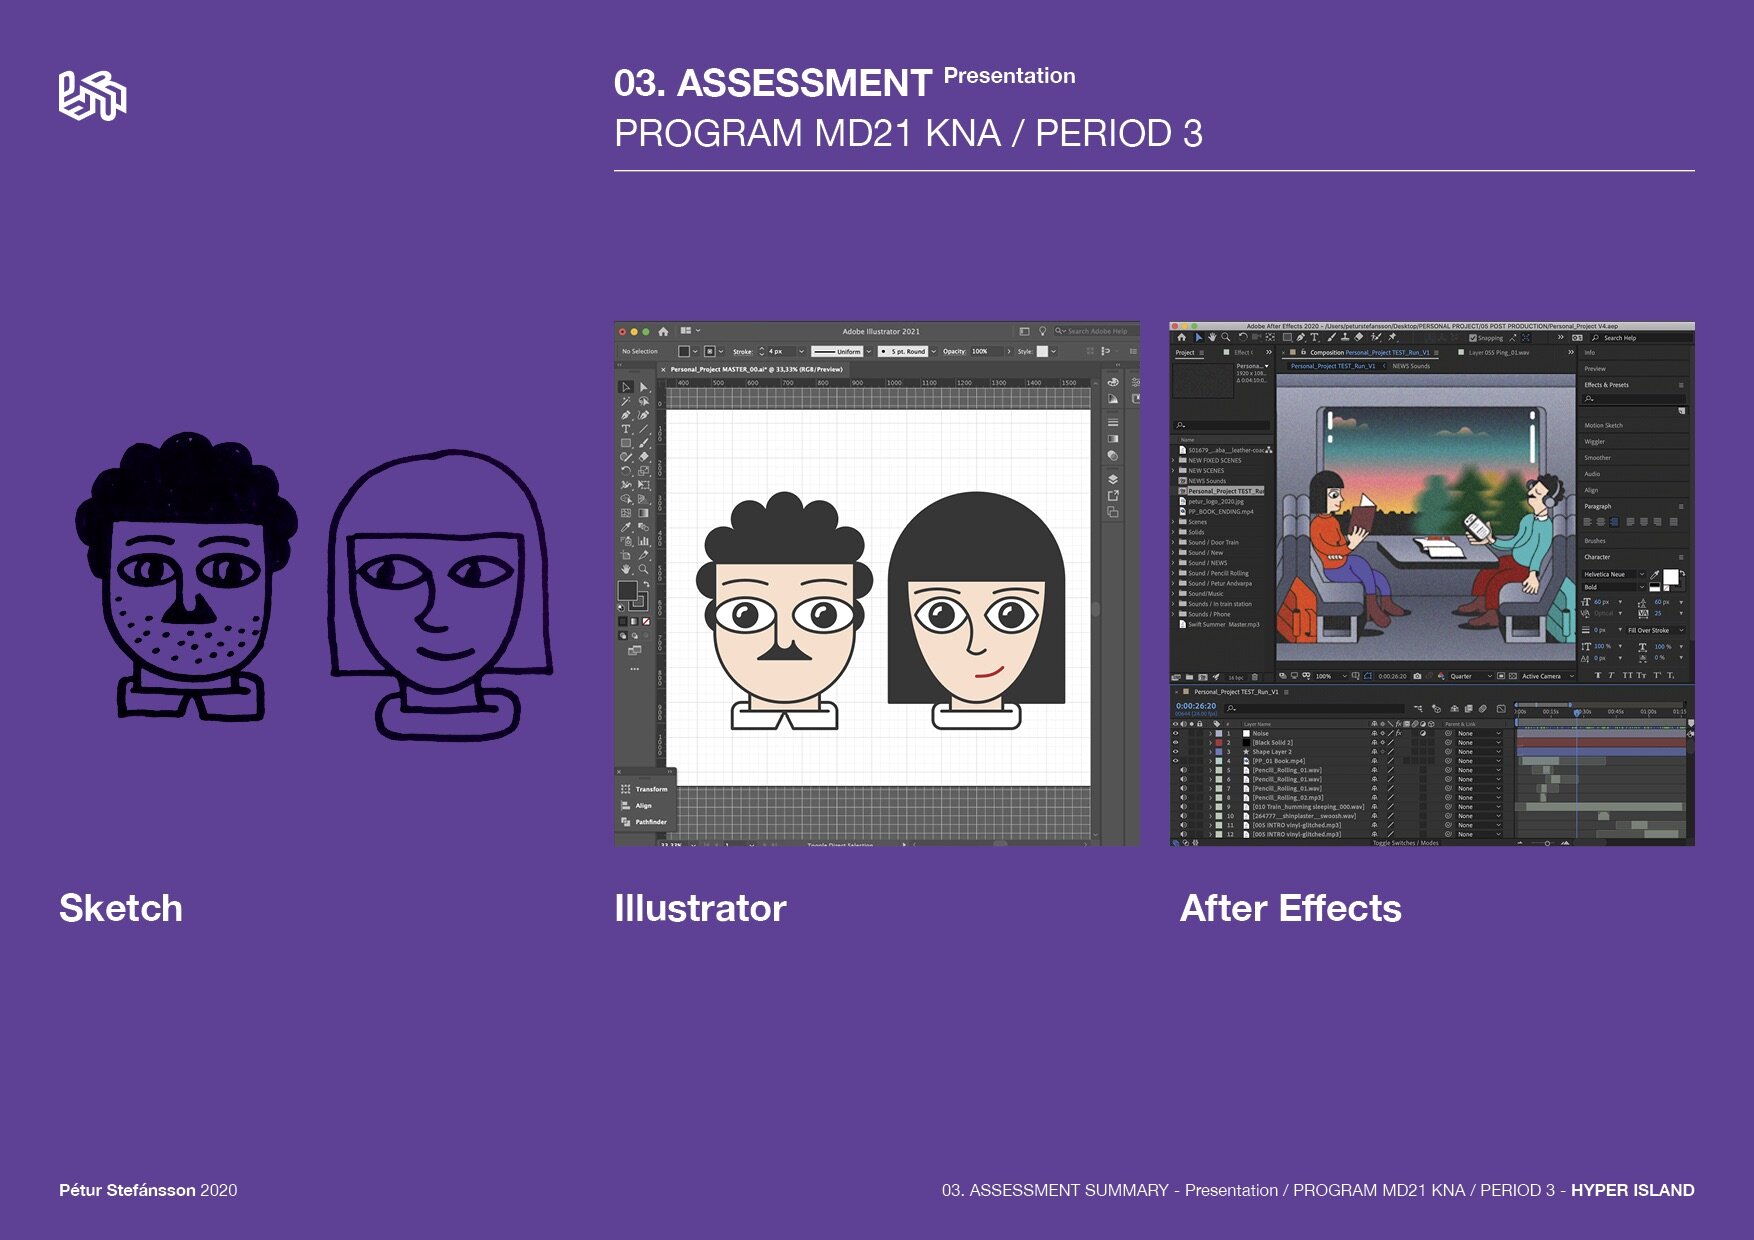Image resolution: width=1754 pixels, height=1240 pixels.
Task: Select the Rectangle tool in Illustrator toolbar
Action: point(626,443)
